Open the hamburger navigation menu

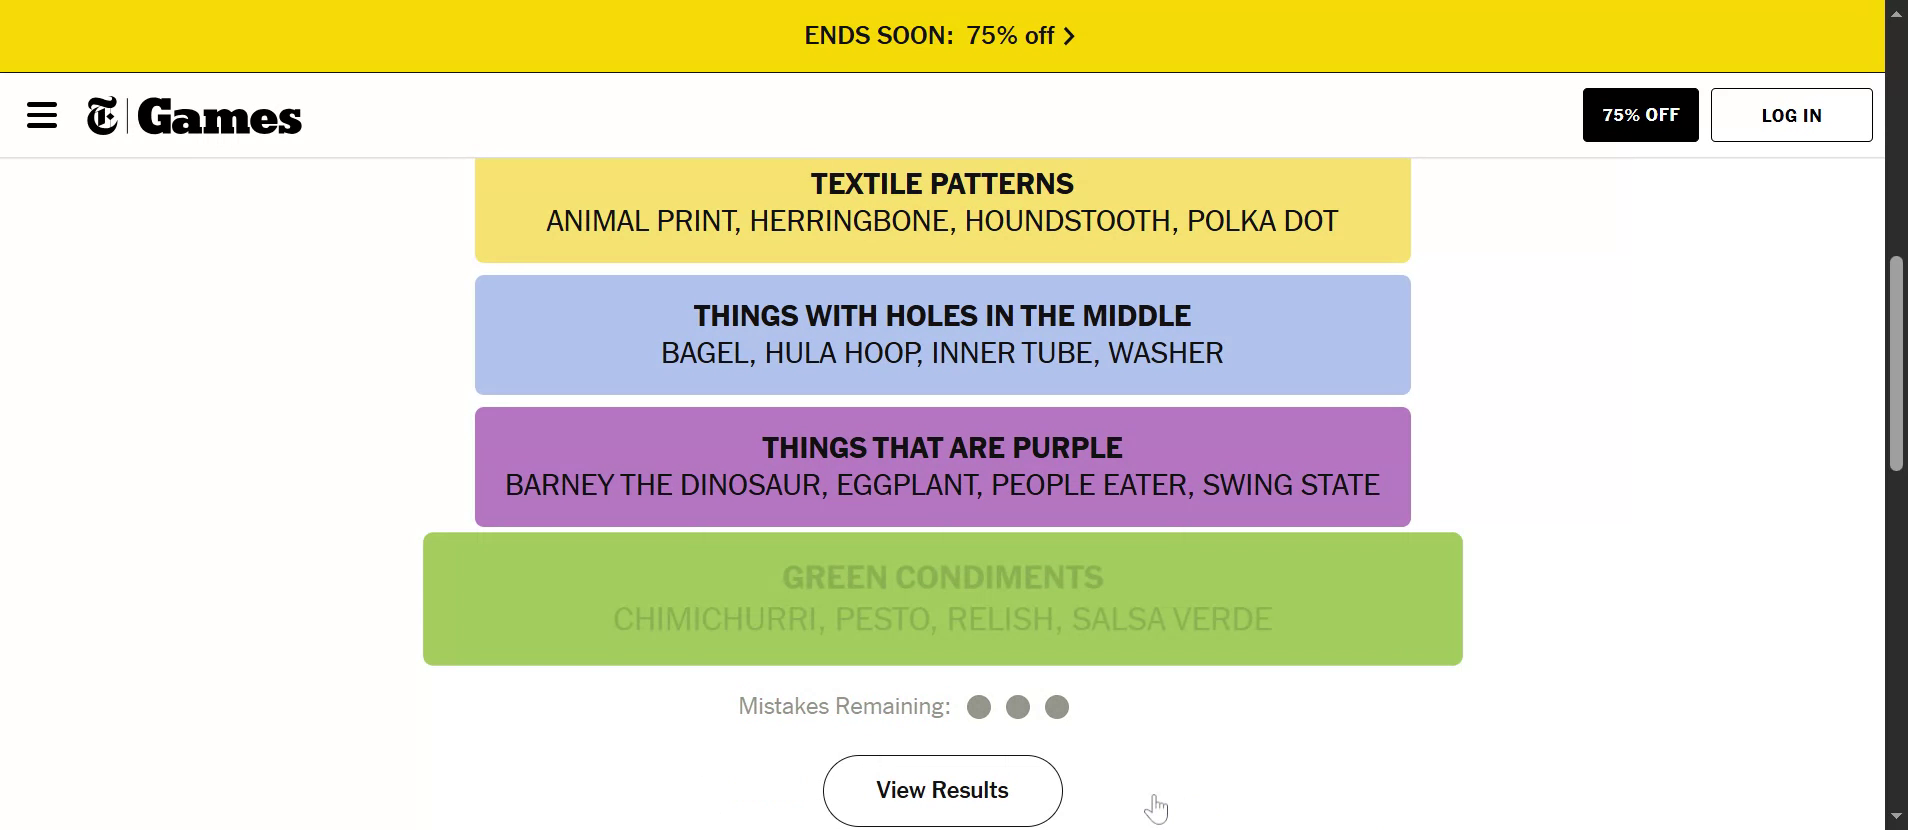click(x=42, y=116)
